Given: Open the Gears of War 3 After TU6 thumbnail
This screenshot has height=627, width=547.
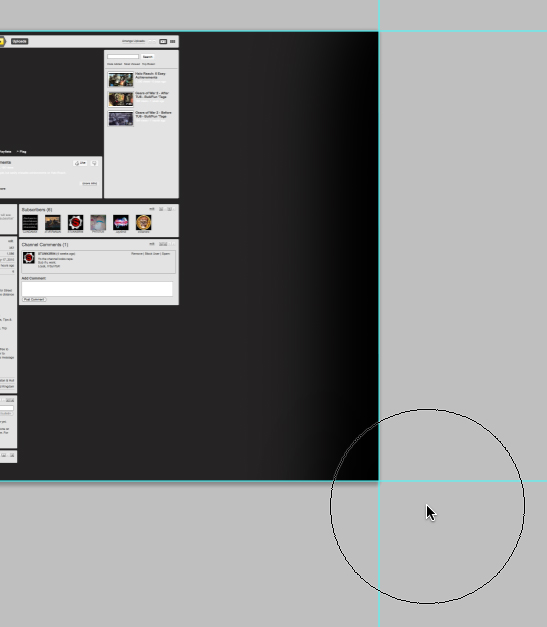Looking at the screenshot, I should (121, 99).
